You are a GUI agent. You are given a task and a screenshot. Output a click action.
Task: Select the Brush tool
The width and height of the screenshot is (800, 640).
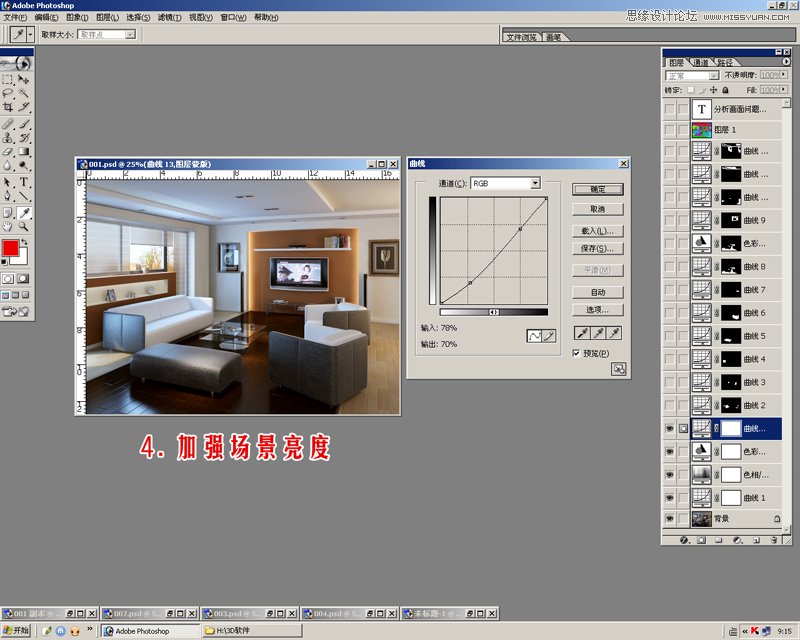pos(23,124)
